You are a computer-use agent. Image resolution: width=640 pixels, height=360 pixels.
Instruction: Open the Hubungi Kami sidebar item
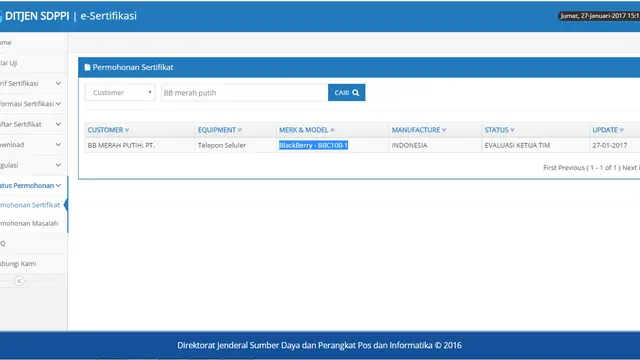tap(33, 264)
